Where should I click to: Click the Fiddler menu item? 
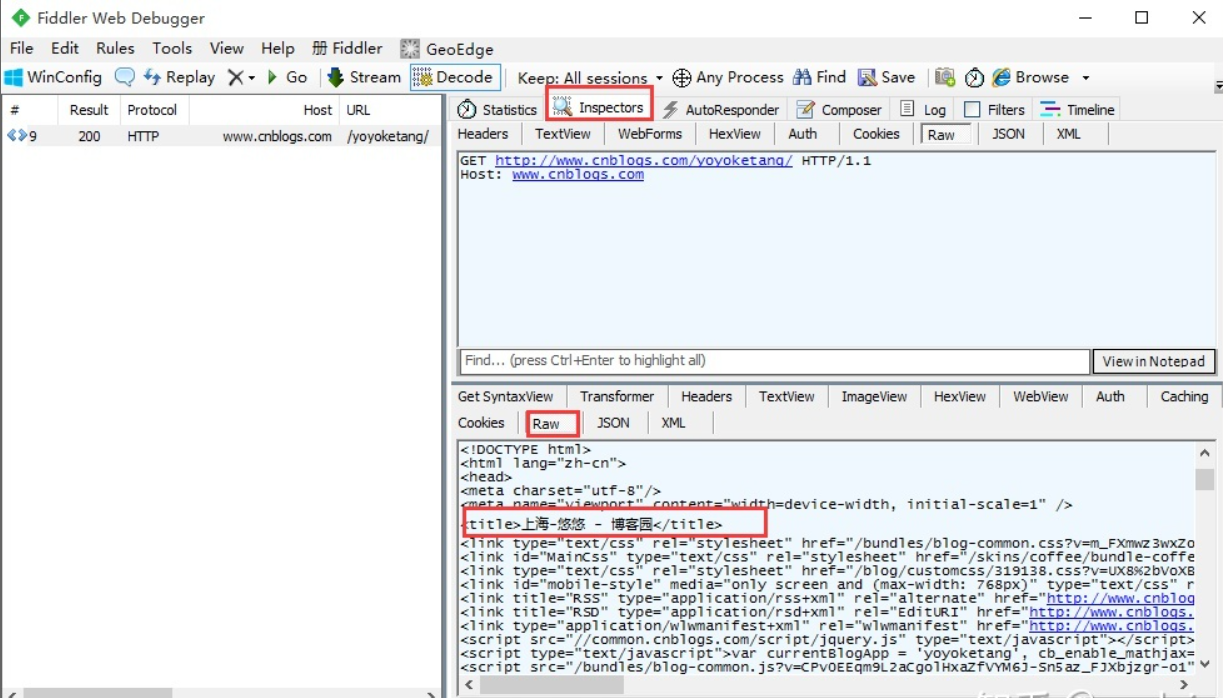[x=347, y=48]
